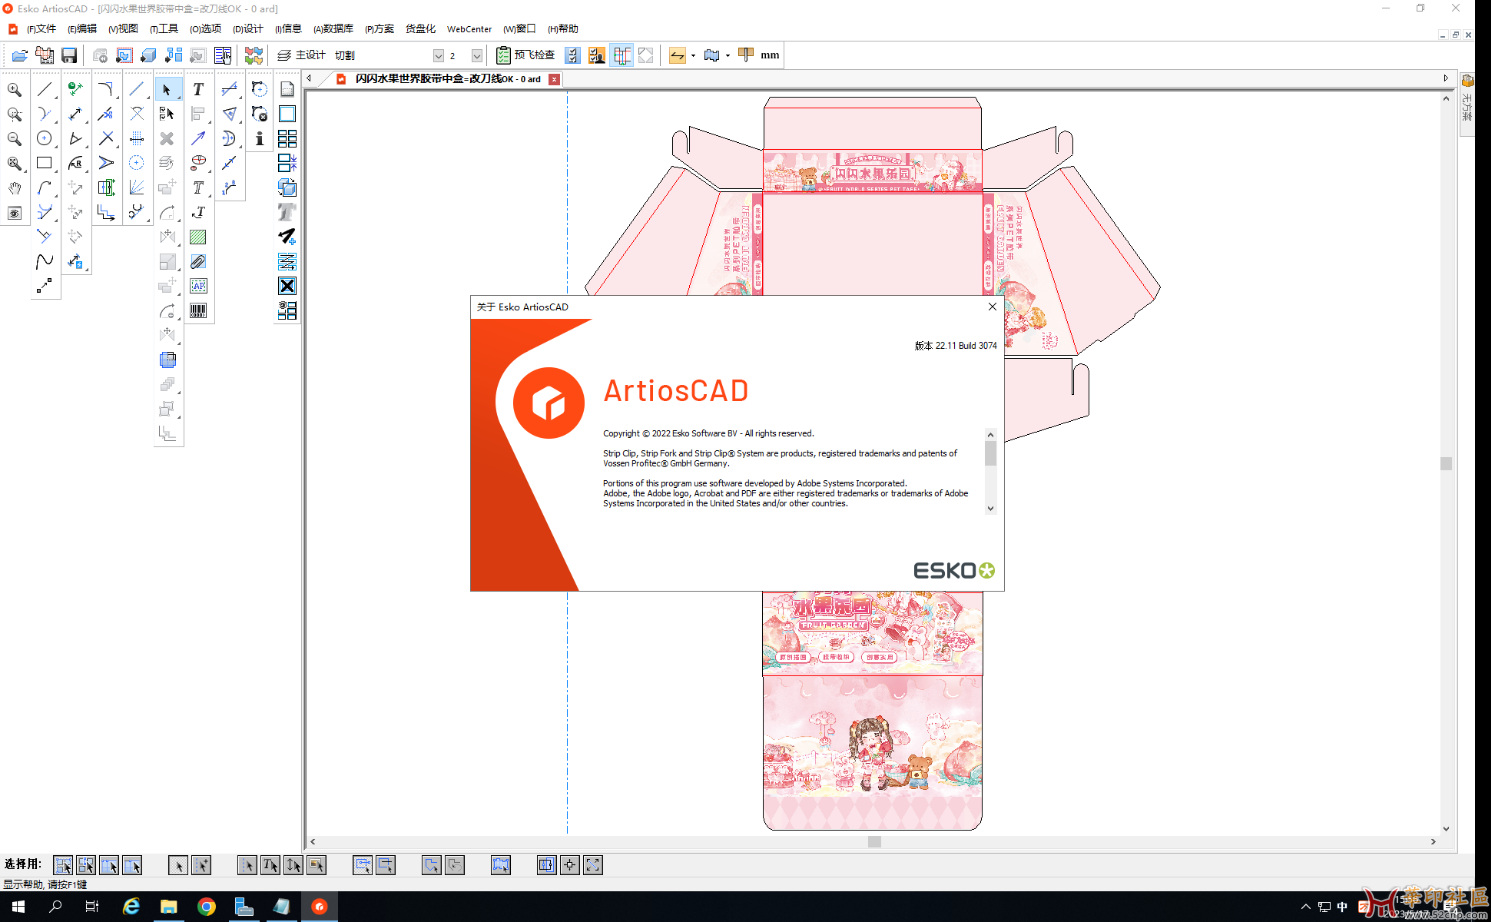Click the canvas horizontal scrollbar thumb

(874, 842)
